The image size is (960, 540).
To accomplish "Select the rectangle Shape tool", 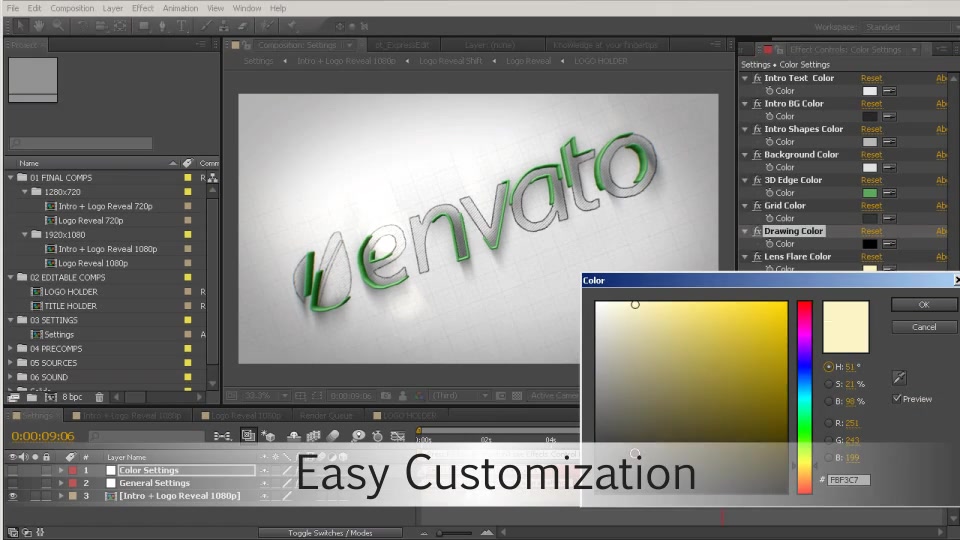I will click(144, 26).
